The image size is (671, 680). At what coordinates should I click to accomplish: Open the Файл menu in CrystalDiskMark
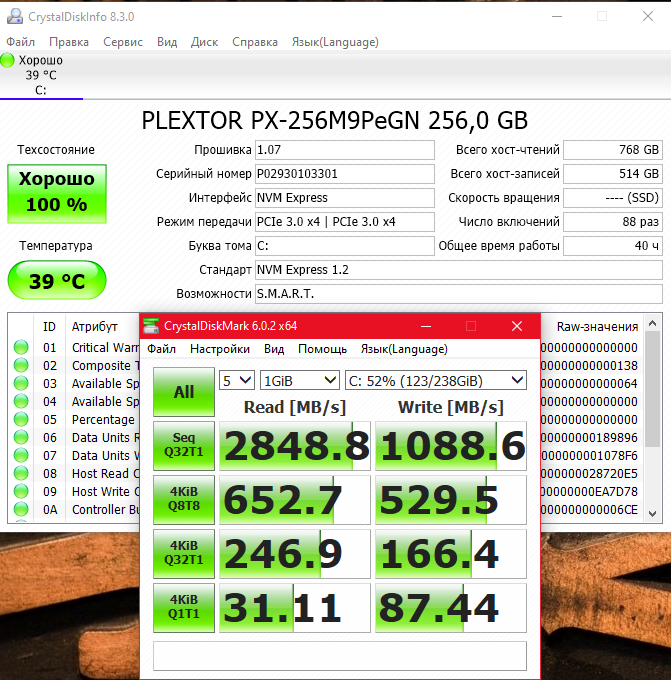pos(161,349)
